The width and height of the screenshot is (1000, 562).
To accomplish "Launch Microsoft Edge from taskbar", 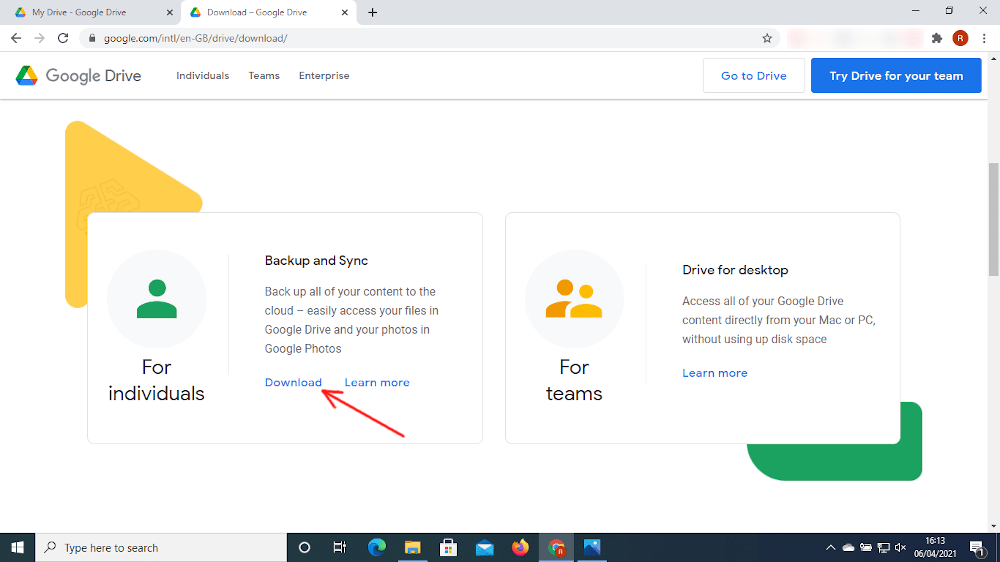I will 377,547.
